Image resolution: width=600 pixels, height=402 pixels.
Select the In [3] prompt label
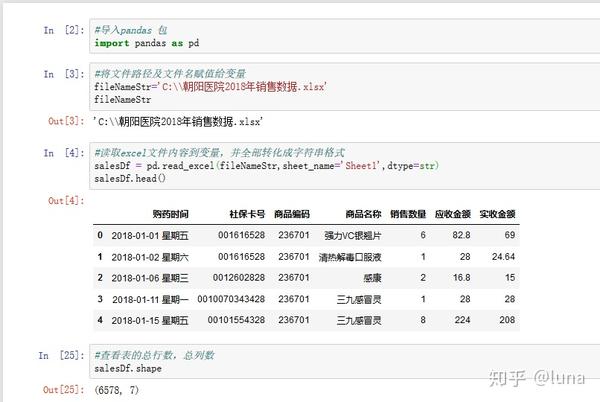(64, 74)
